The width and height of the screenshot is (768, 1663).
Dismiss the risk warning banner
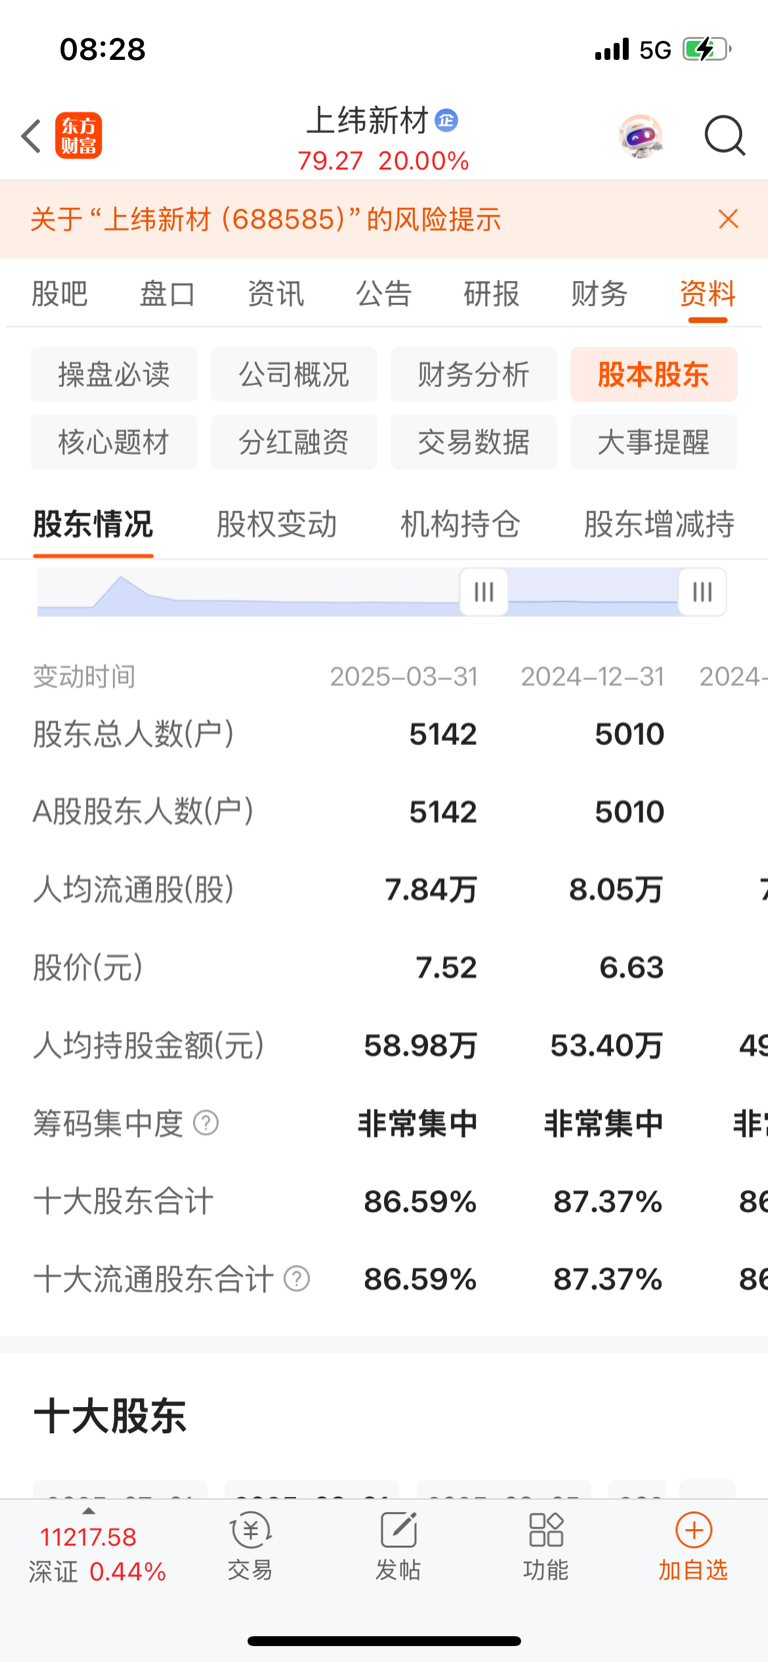728,219
